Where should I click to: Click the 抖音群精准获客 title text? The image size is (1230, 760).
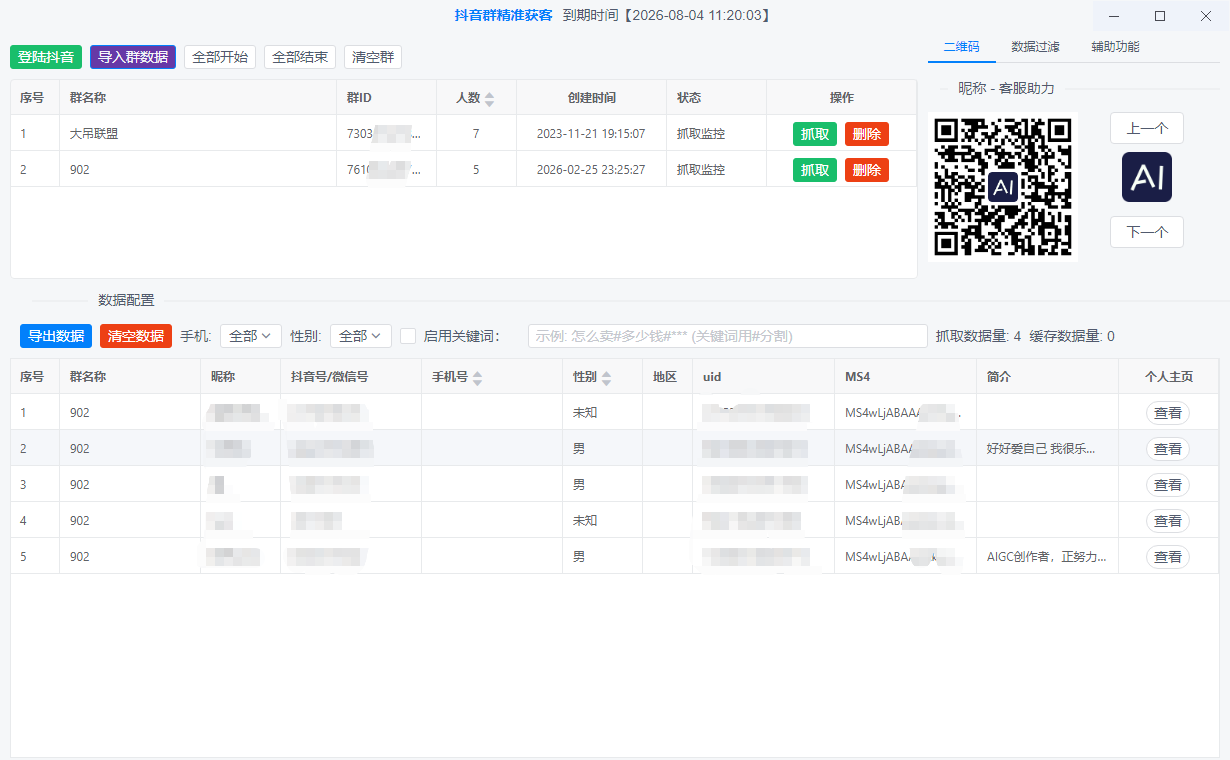(x=503, y=15)
